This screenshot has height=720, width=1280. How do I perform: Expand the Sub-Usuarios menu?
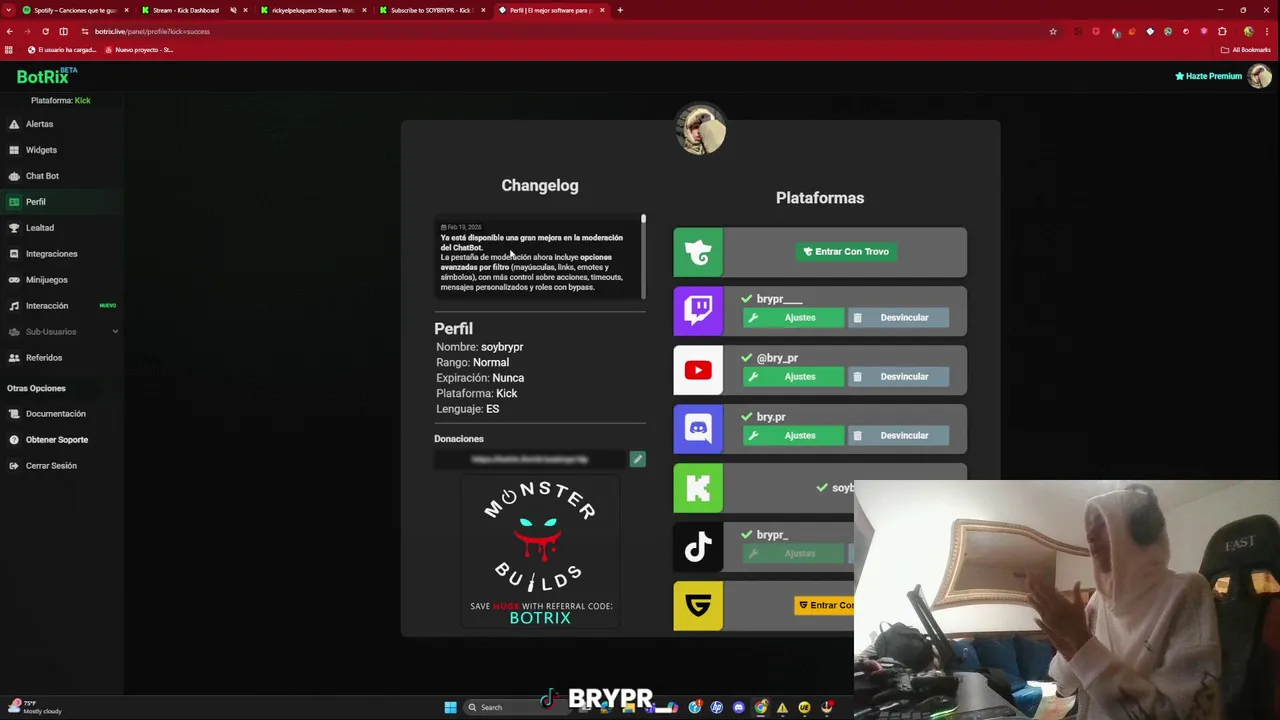pyautogui.click(x=62, y=332)
